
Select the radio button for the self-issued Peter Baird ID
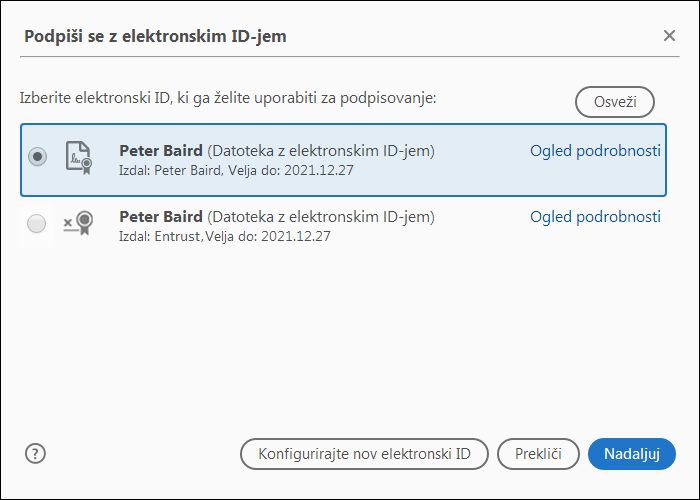coord(38,158)
